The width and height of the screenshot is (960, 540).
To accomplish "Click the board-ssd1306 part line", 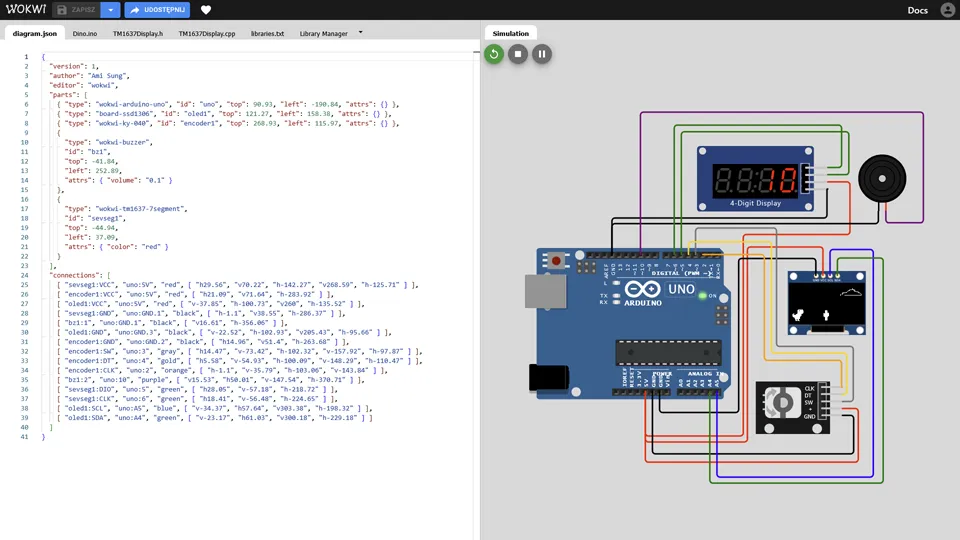I will point(224,114).
